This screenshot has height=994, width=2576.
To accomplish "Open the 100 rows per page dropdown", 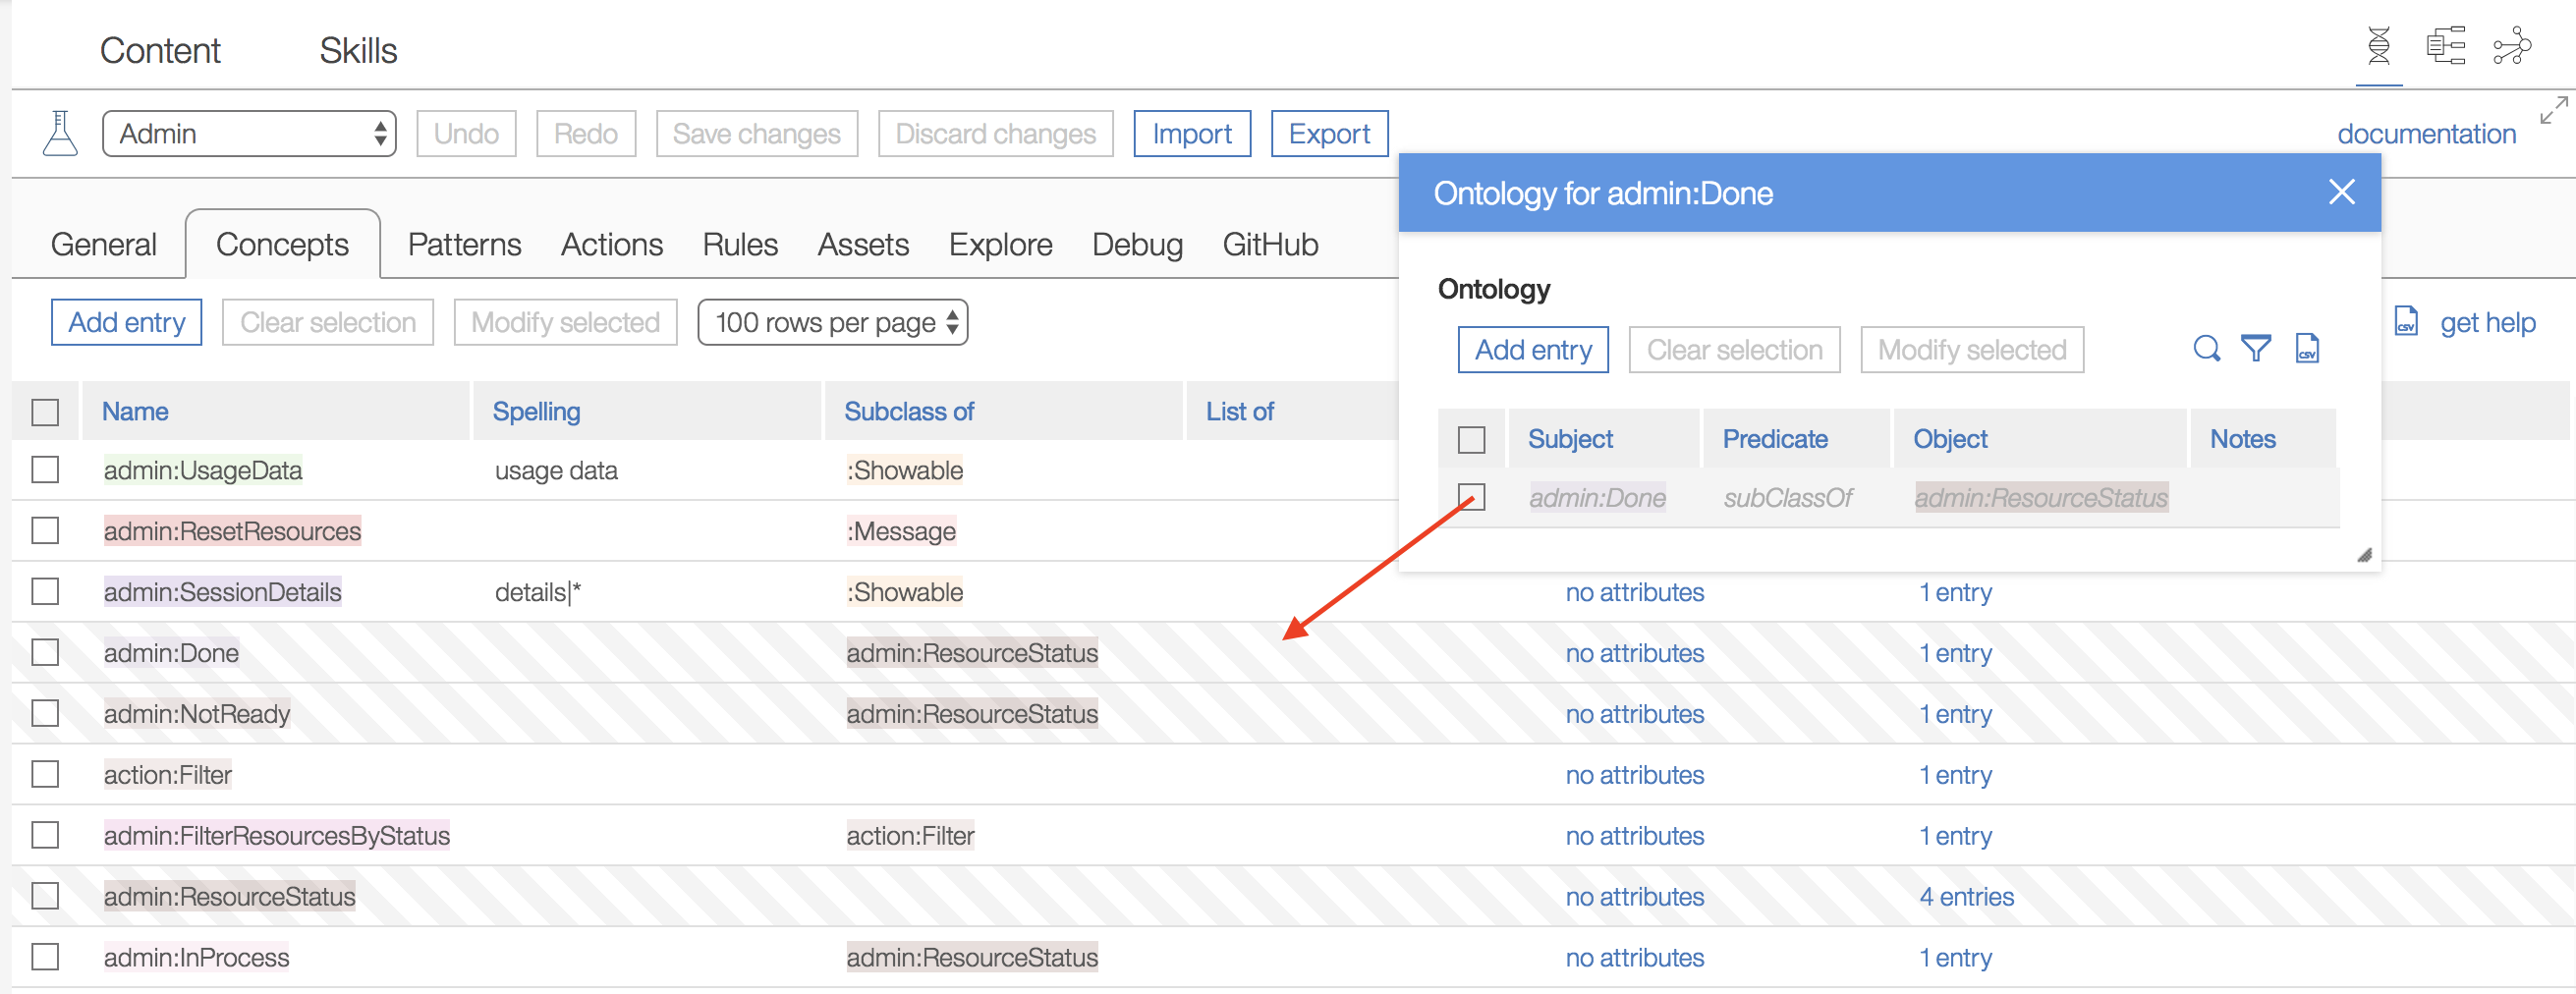I will (x=832, y=322).
